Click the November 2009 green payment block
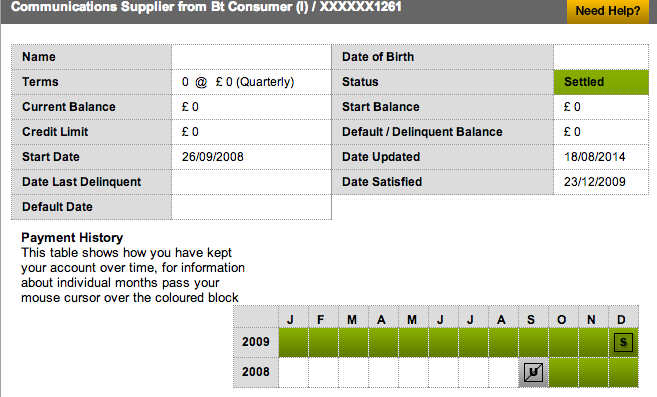 tap(593, 343)
